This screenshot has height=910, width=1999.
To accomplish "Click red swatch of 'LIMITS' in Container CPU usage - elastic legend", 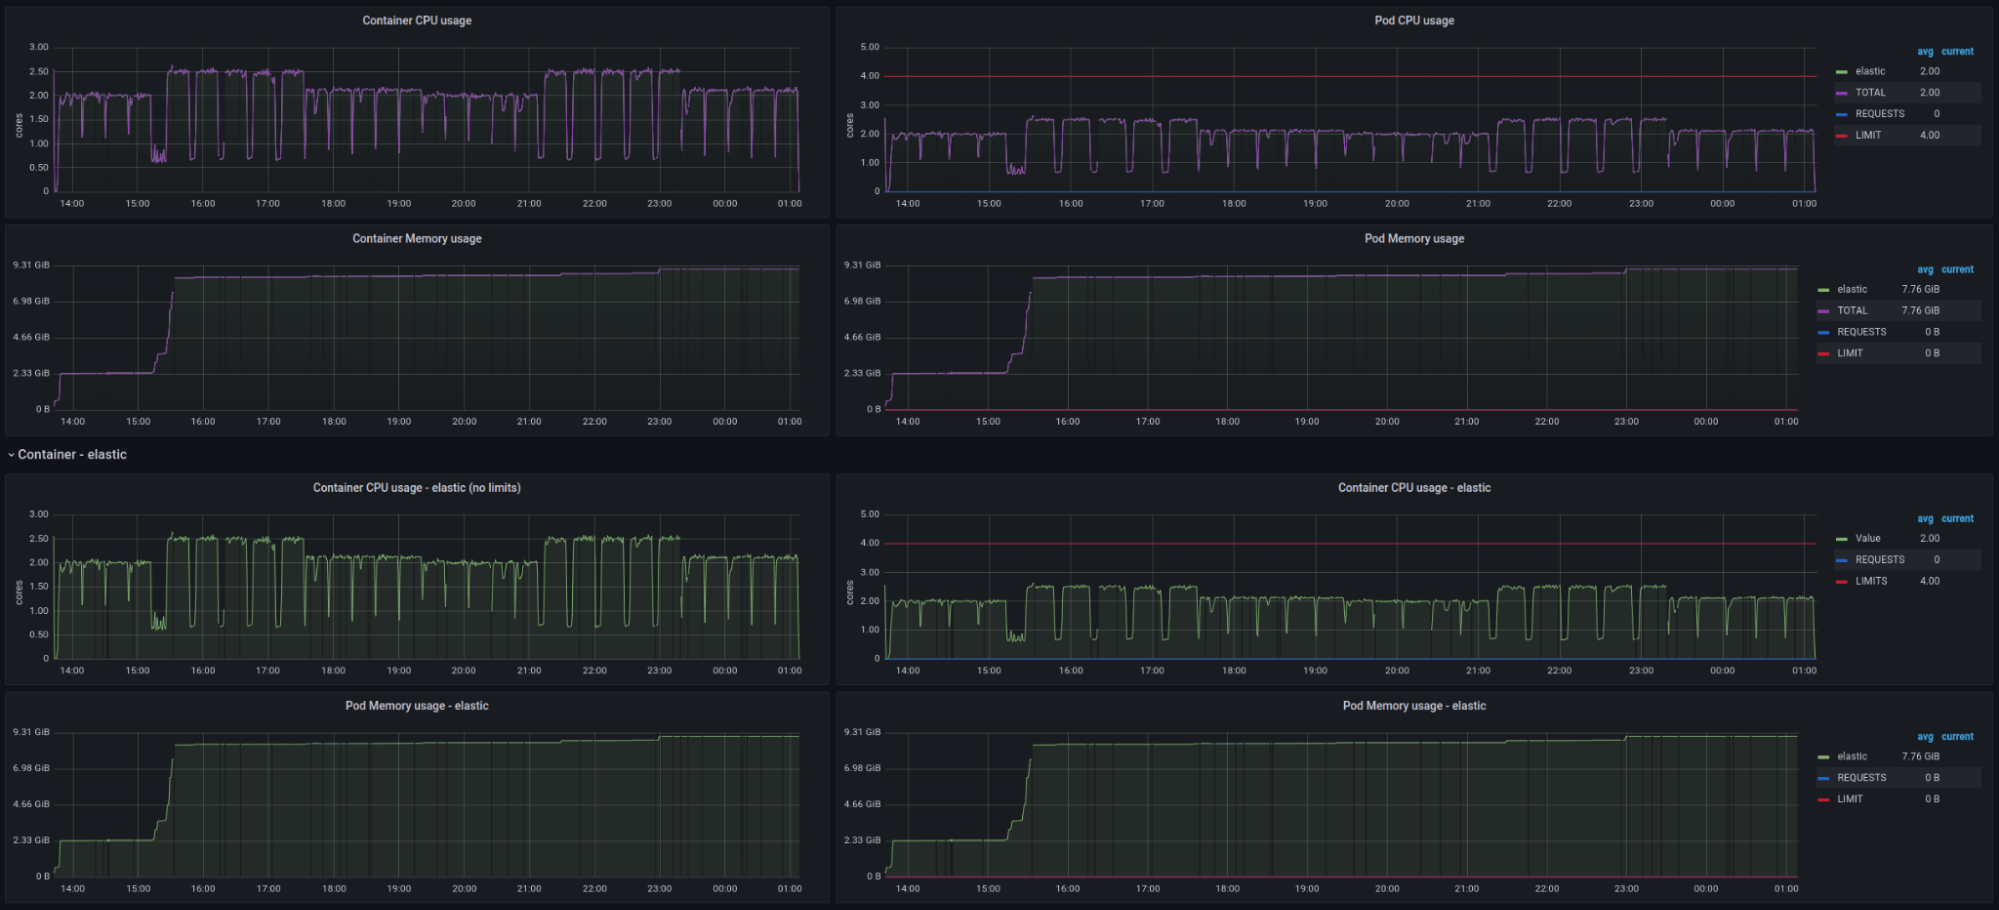I will click(1842, 581).
